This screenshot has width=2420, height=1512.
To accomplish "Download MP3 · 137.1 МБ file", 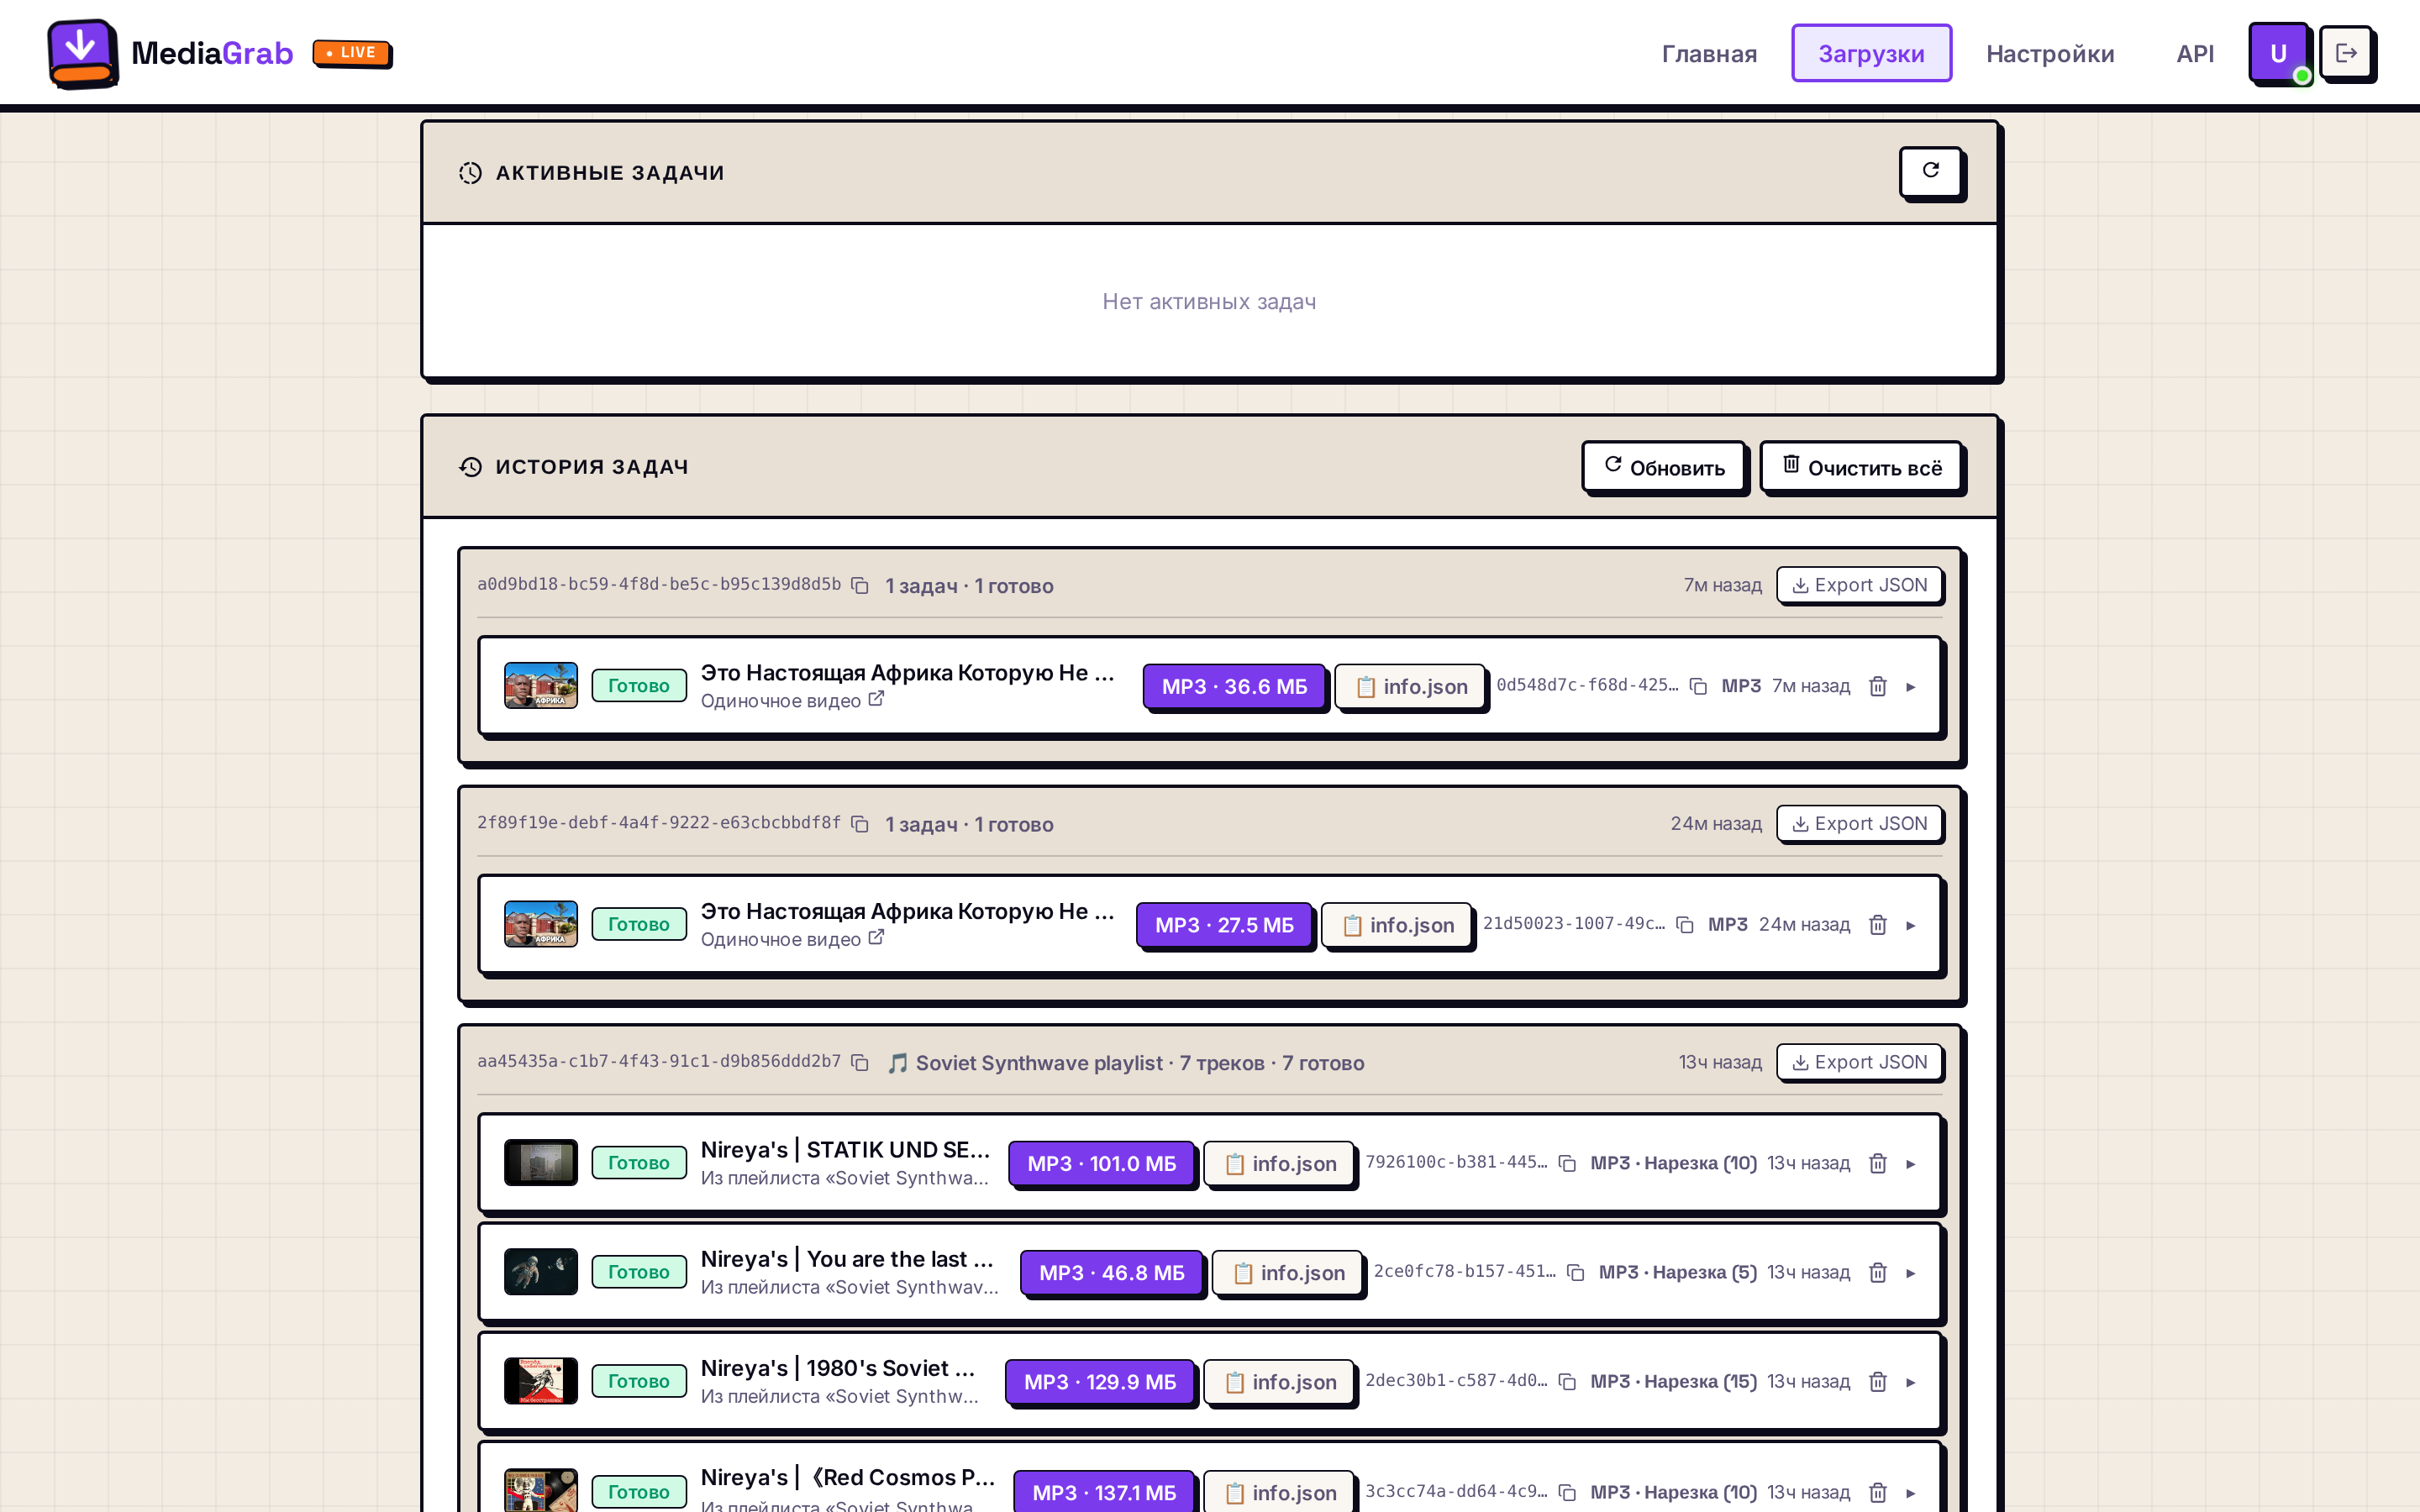I will click(x=1104, y=1493).
